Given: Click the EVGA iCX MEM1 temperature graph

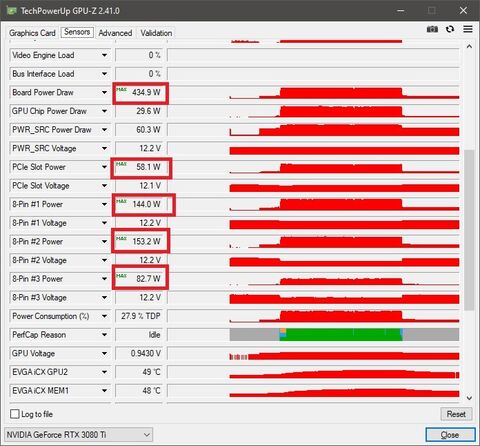Looking at the screenshot, I should [313, 391].
